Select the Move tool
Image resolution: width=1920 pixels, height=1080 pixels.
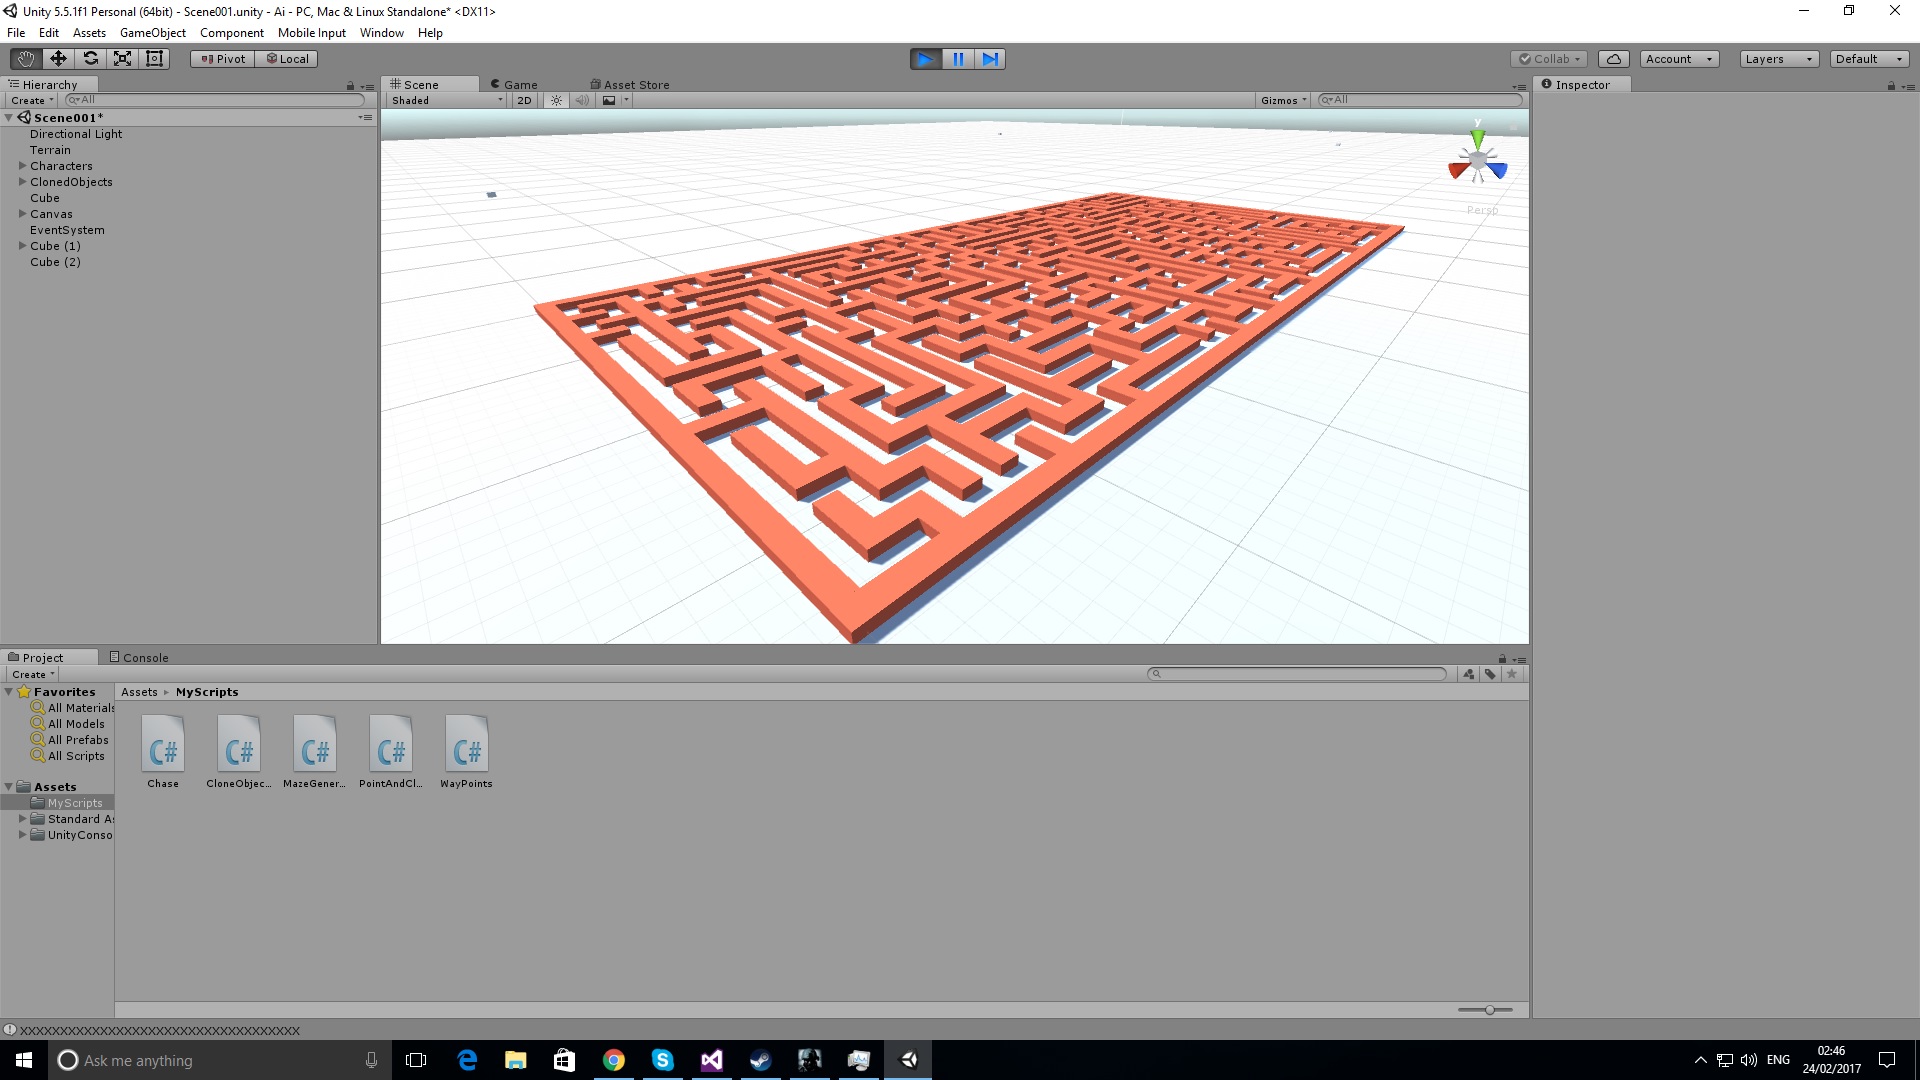[x=58, y=59]
